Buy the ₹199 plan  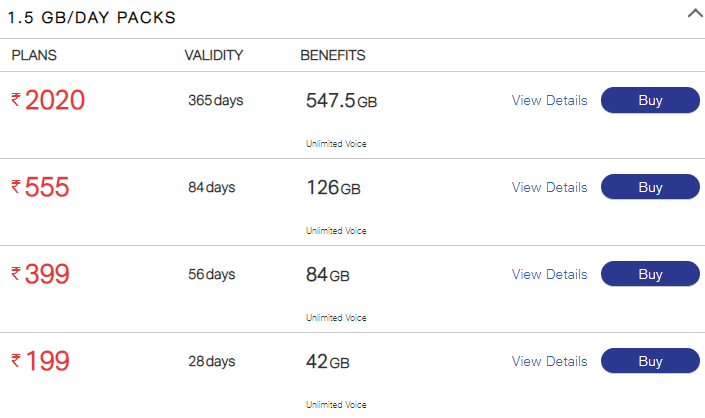[x=650, y=361]
